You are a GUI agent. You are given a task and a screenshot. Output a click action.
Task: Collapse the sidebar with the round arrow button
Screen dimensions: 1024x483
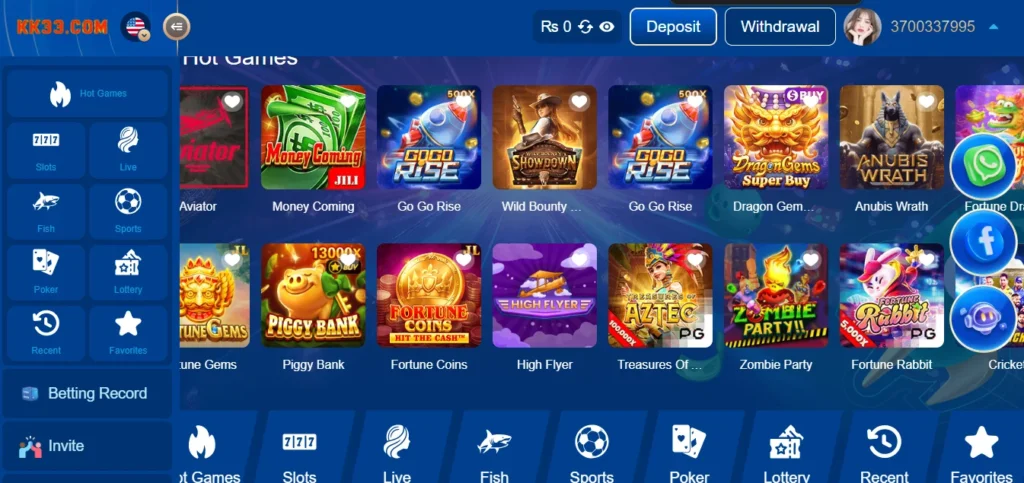pyautogui.click(x=176, y=27)
